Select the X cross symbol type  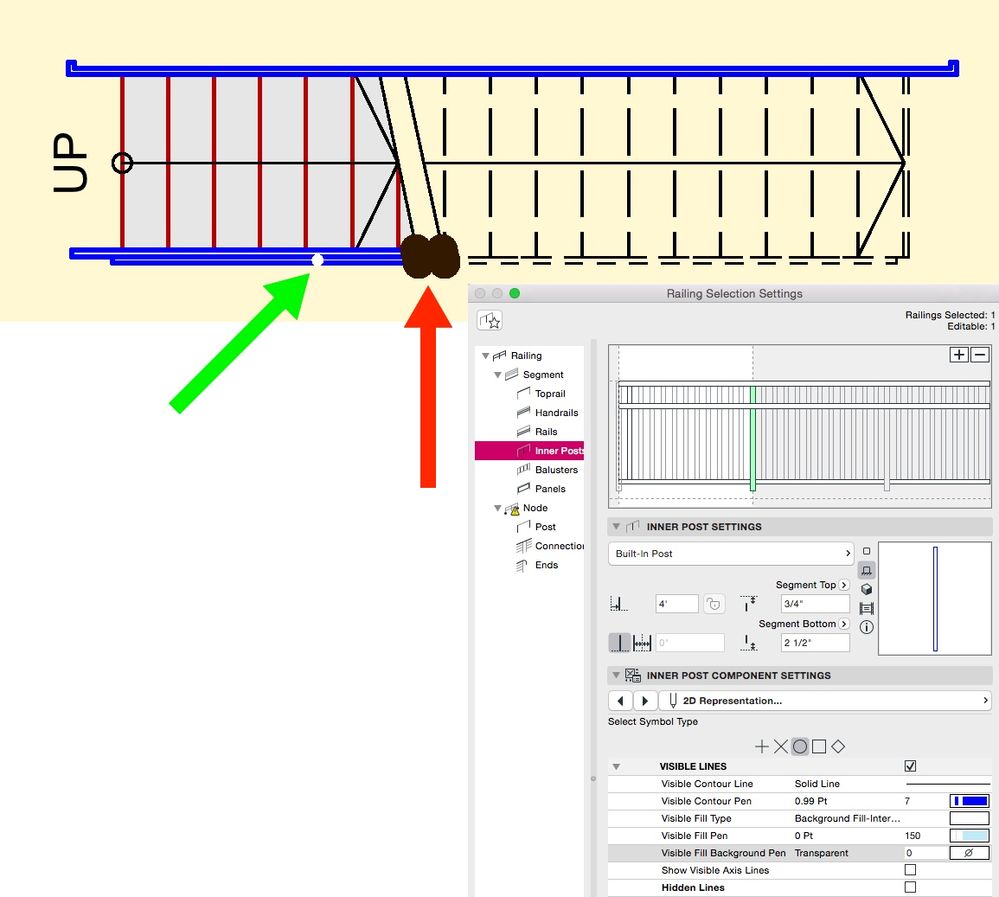pos(780,747)
